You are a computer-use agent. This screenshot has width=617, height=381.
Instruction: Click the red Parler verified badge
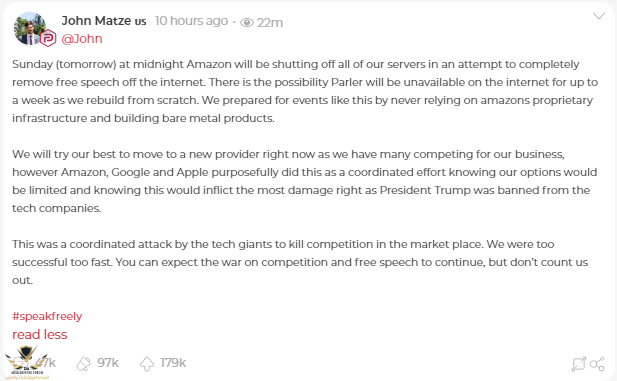(48, 38)
